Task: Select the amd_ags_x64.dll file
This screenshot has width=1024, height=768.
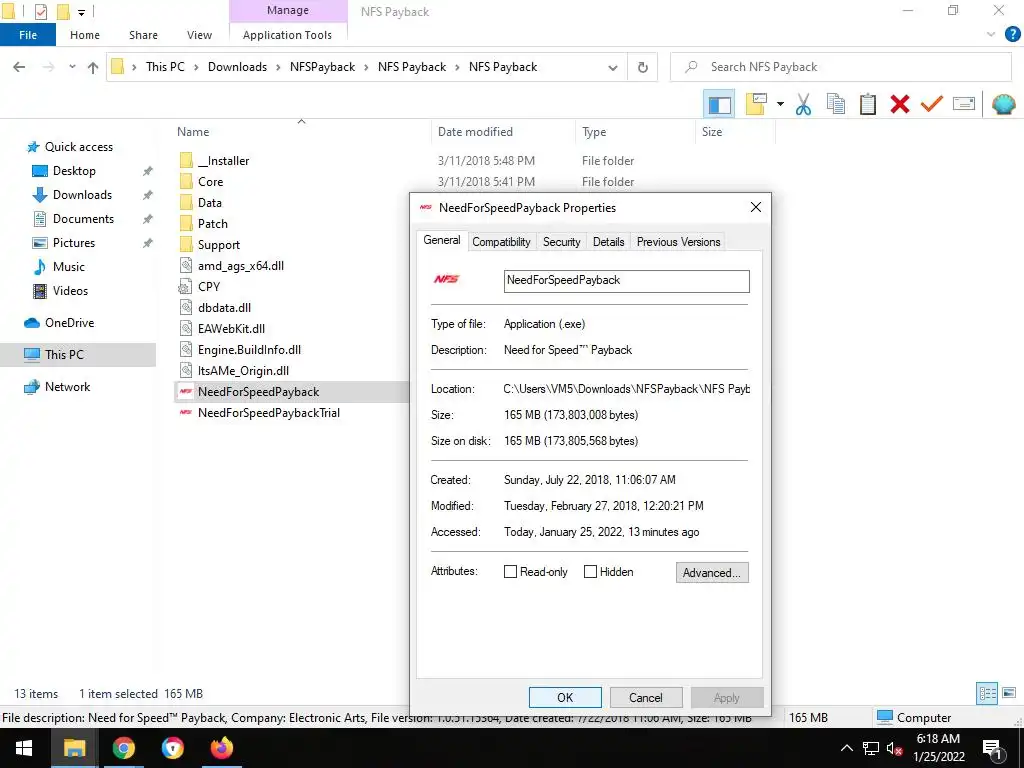Action: point(240,266)
